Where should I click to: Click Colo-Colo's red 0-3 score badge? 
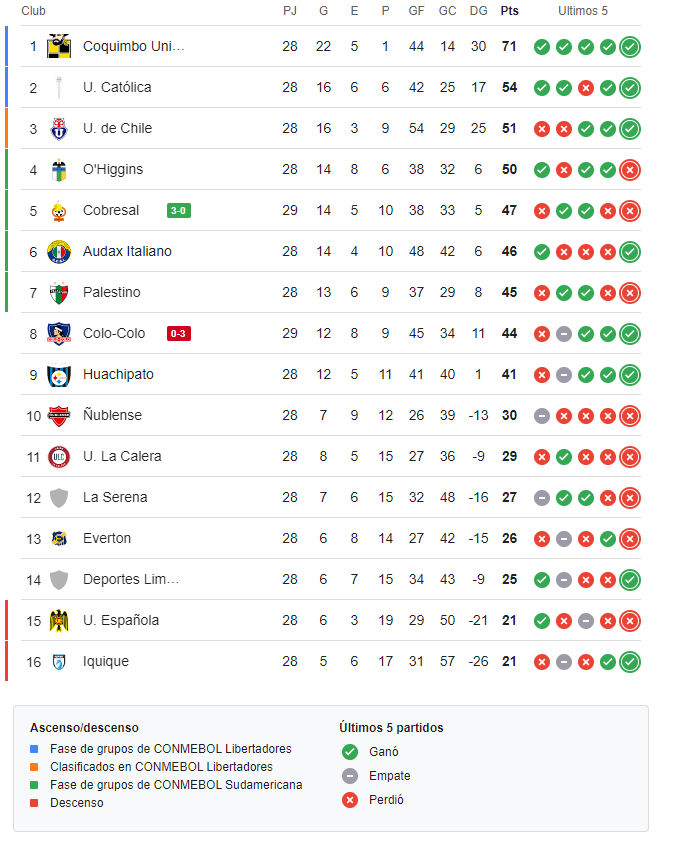(x=178, y=333)
